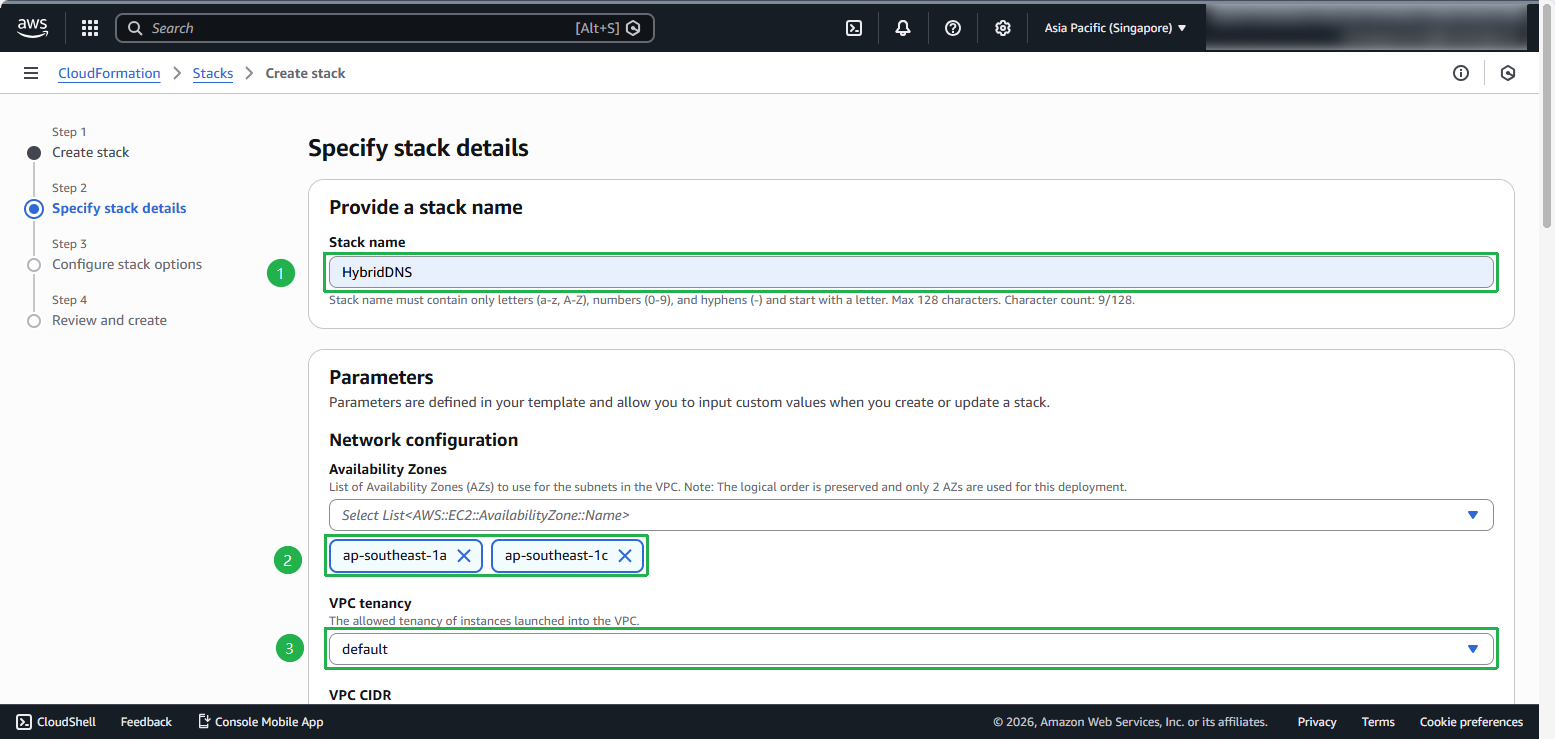Screen dimensions: 1555x739
Task: Remove ap-southeast-1a from selected zones
Action: click(463, 555)
